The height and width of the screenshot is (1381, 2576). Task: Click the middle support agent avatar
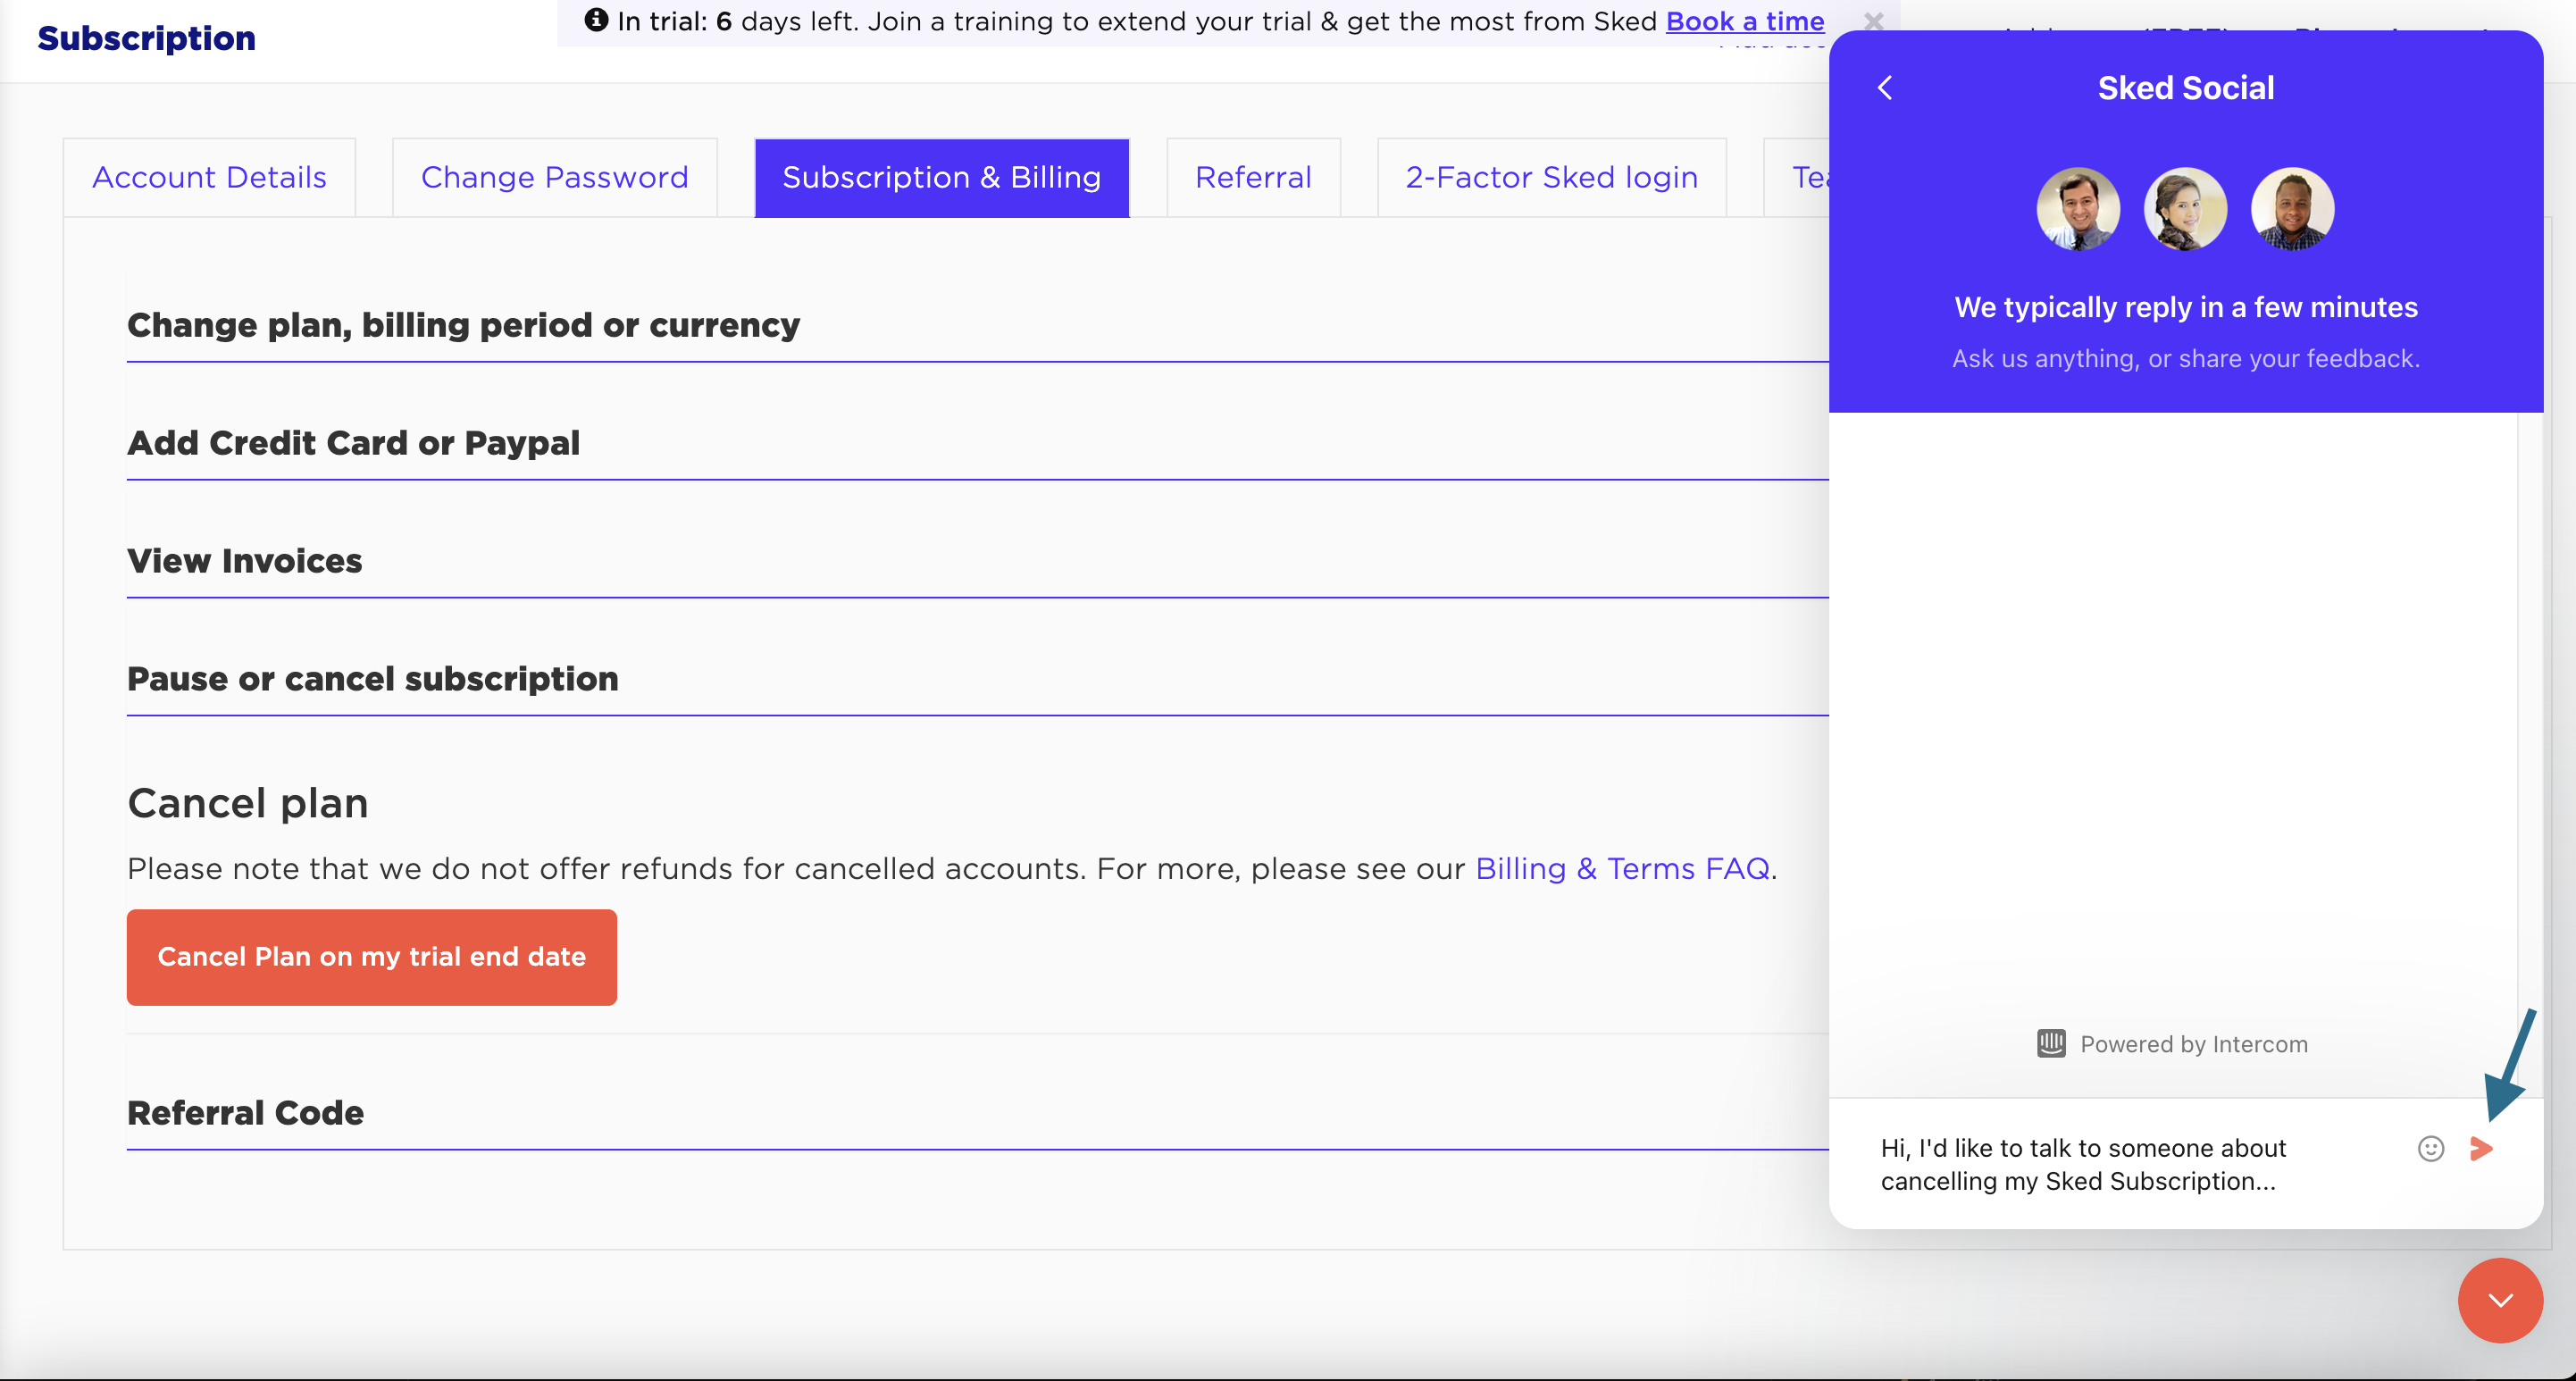coord(2185,209)
